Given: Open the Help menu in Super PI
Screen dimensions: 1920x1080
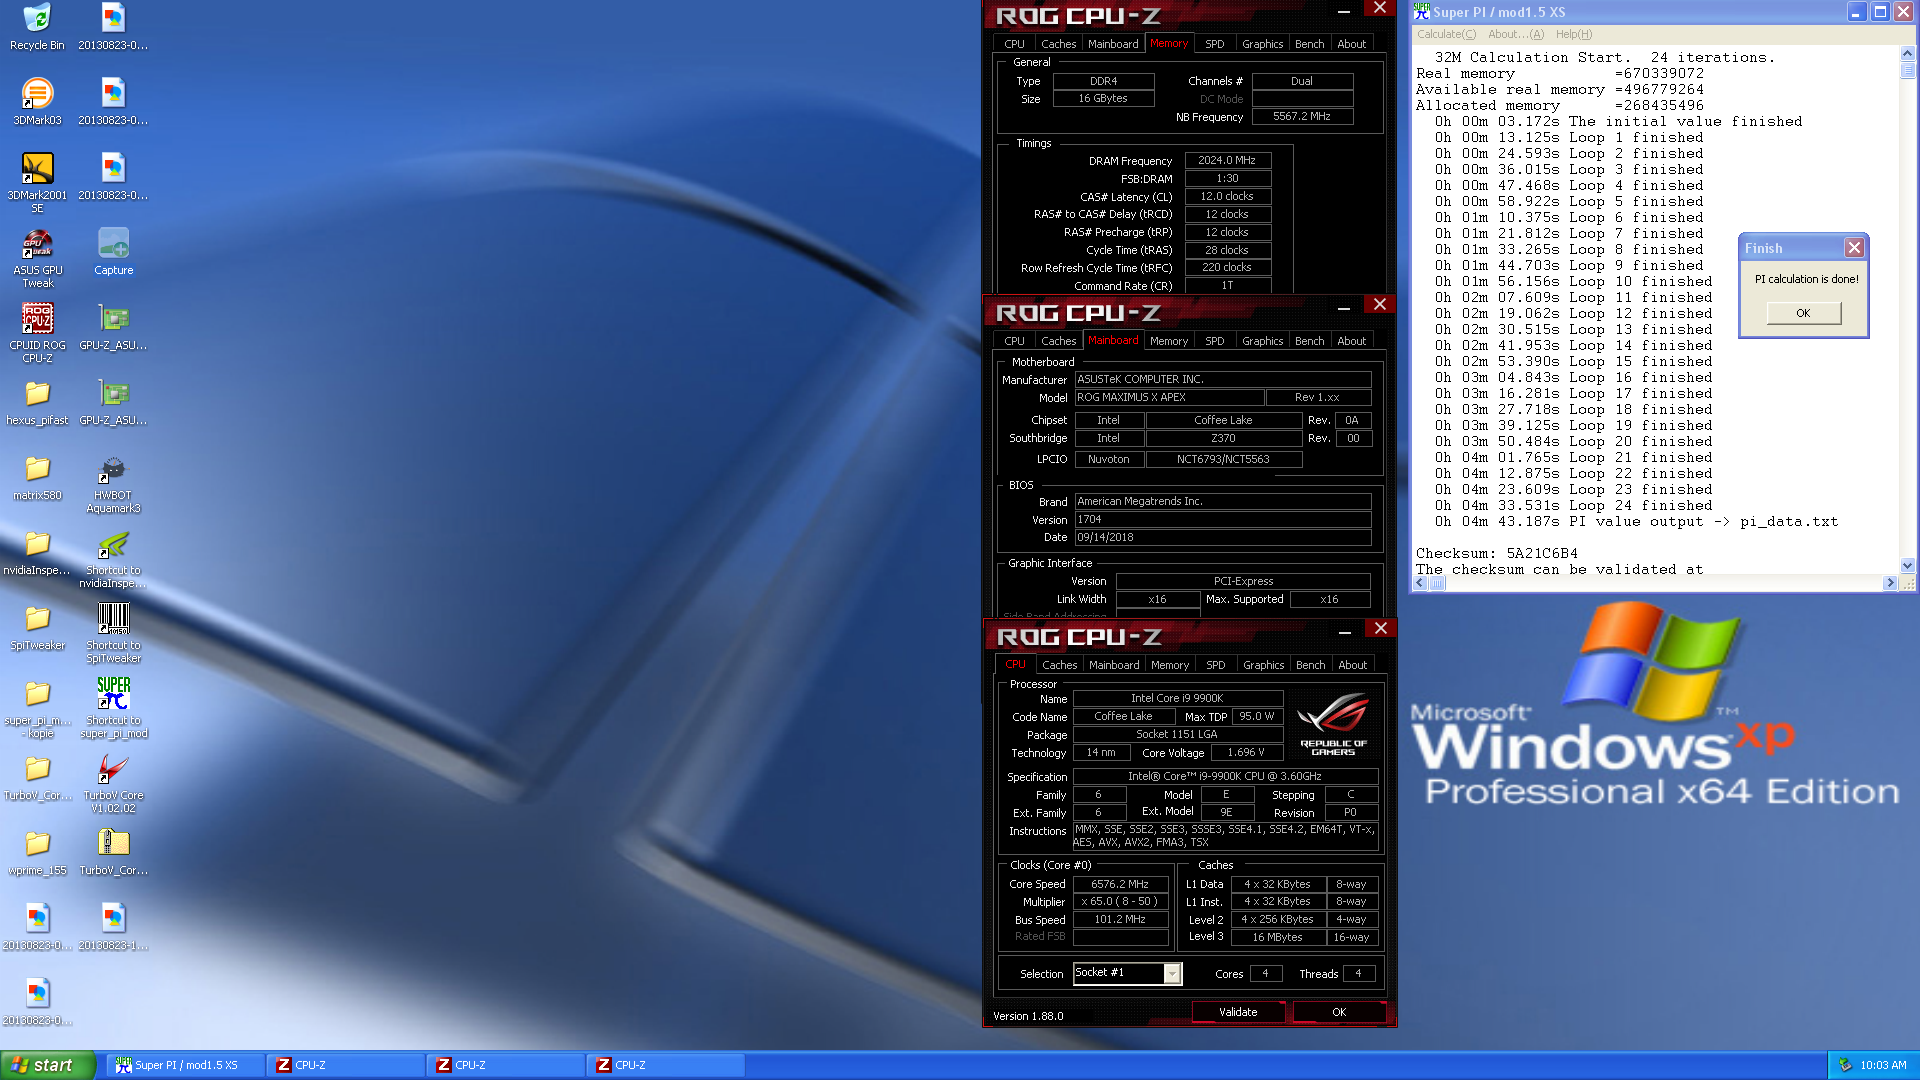Looking at the screenshot, I should [x=1574, y=34].
